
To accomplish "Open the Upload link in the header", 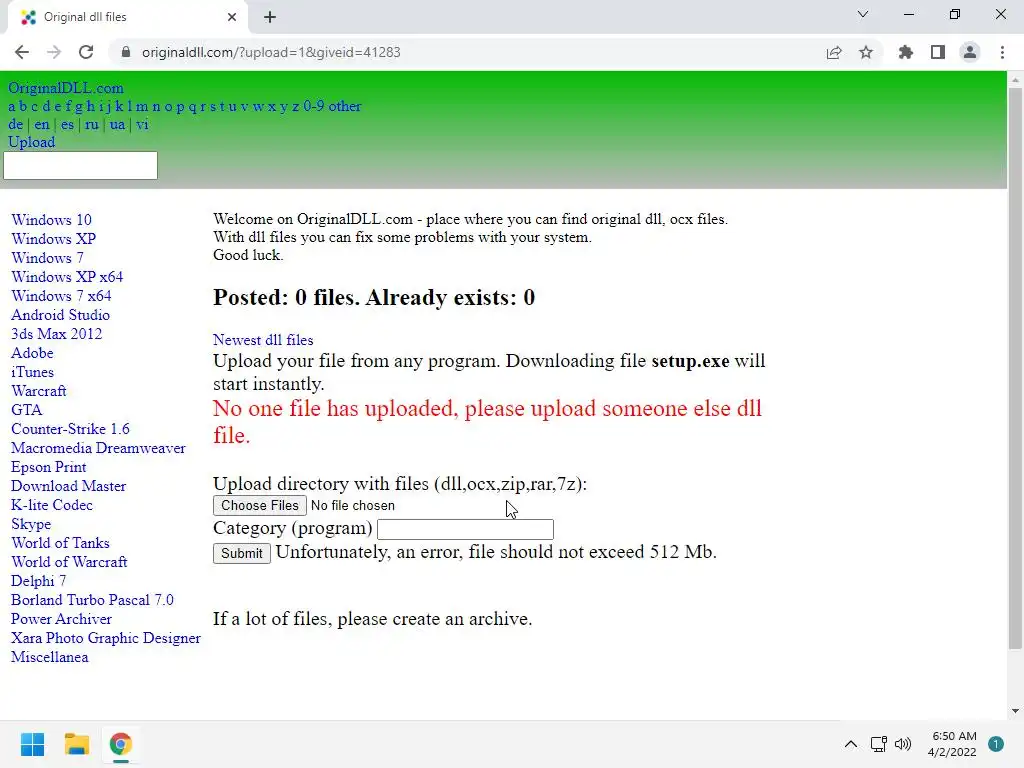I will click(31, 142).
